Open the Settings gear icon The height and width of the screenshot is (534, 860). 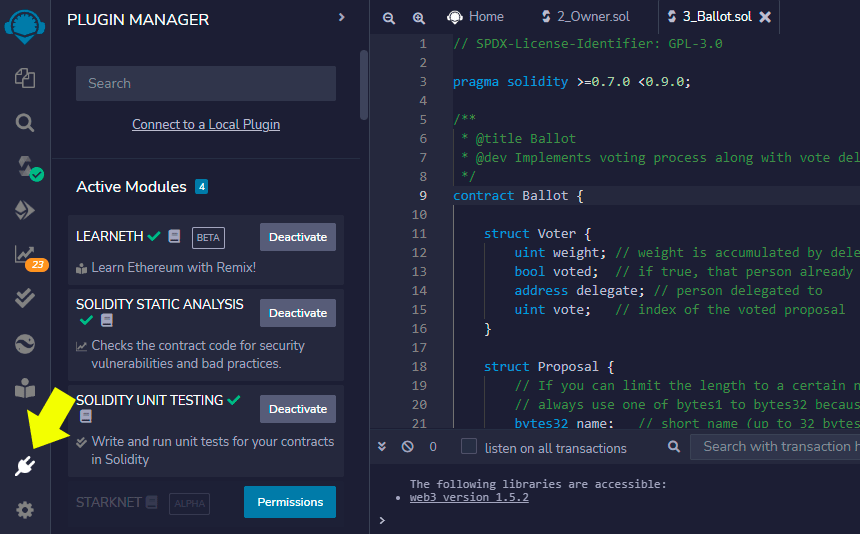(x=25, y=510)
